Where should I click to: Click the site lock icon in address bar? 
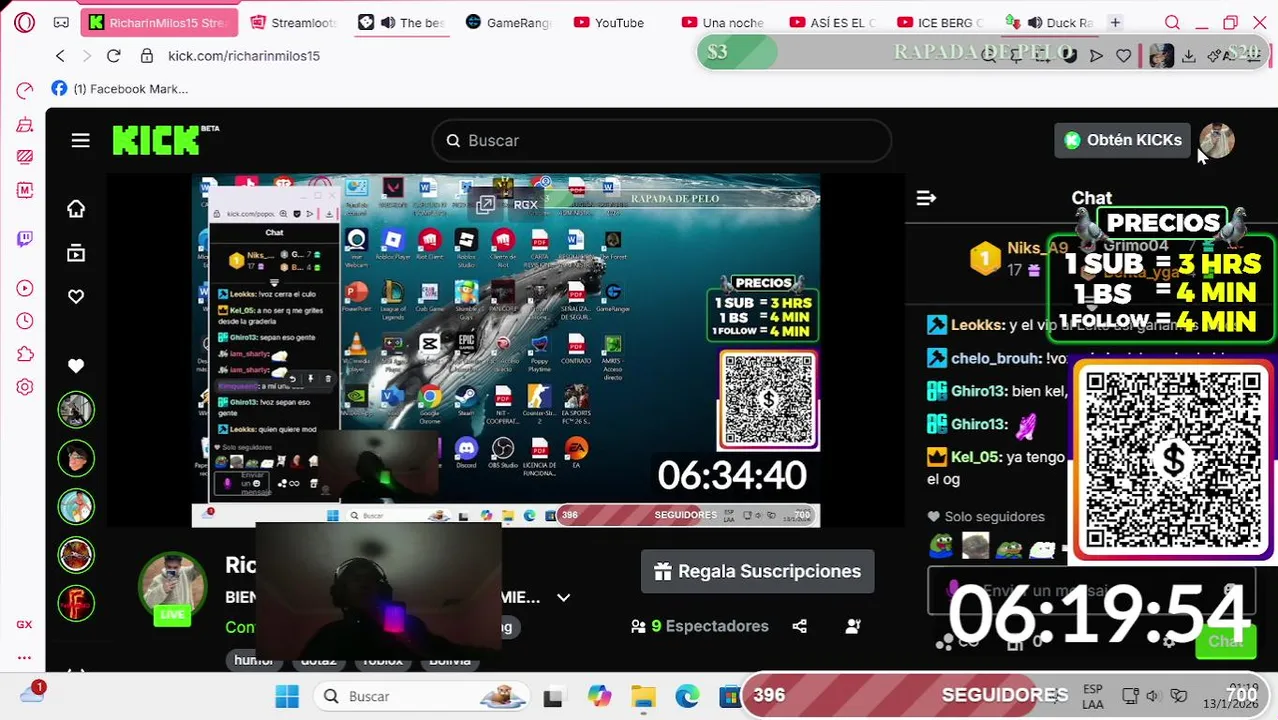point(147,56)
